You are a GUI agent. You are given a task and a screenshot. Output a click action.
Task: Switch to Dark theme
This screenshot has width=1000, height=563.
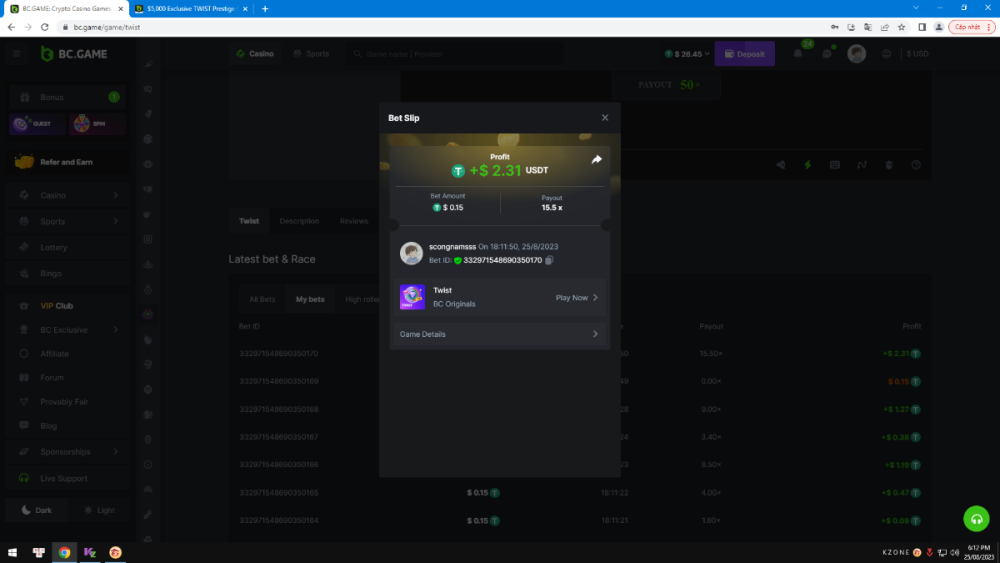coord(36,510)
